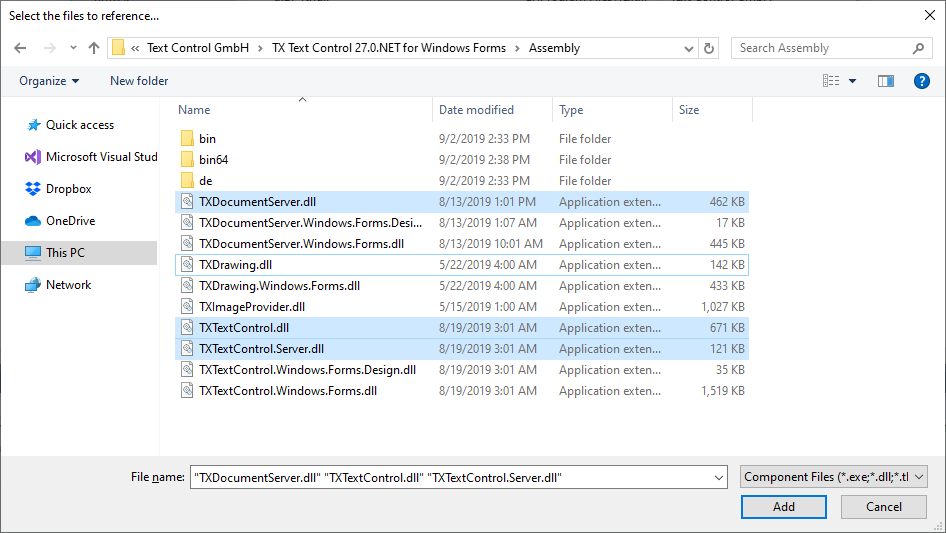
Task: Click the TXDrawing.dll file icon
Action: (187, 264)
